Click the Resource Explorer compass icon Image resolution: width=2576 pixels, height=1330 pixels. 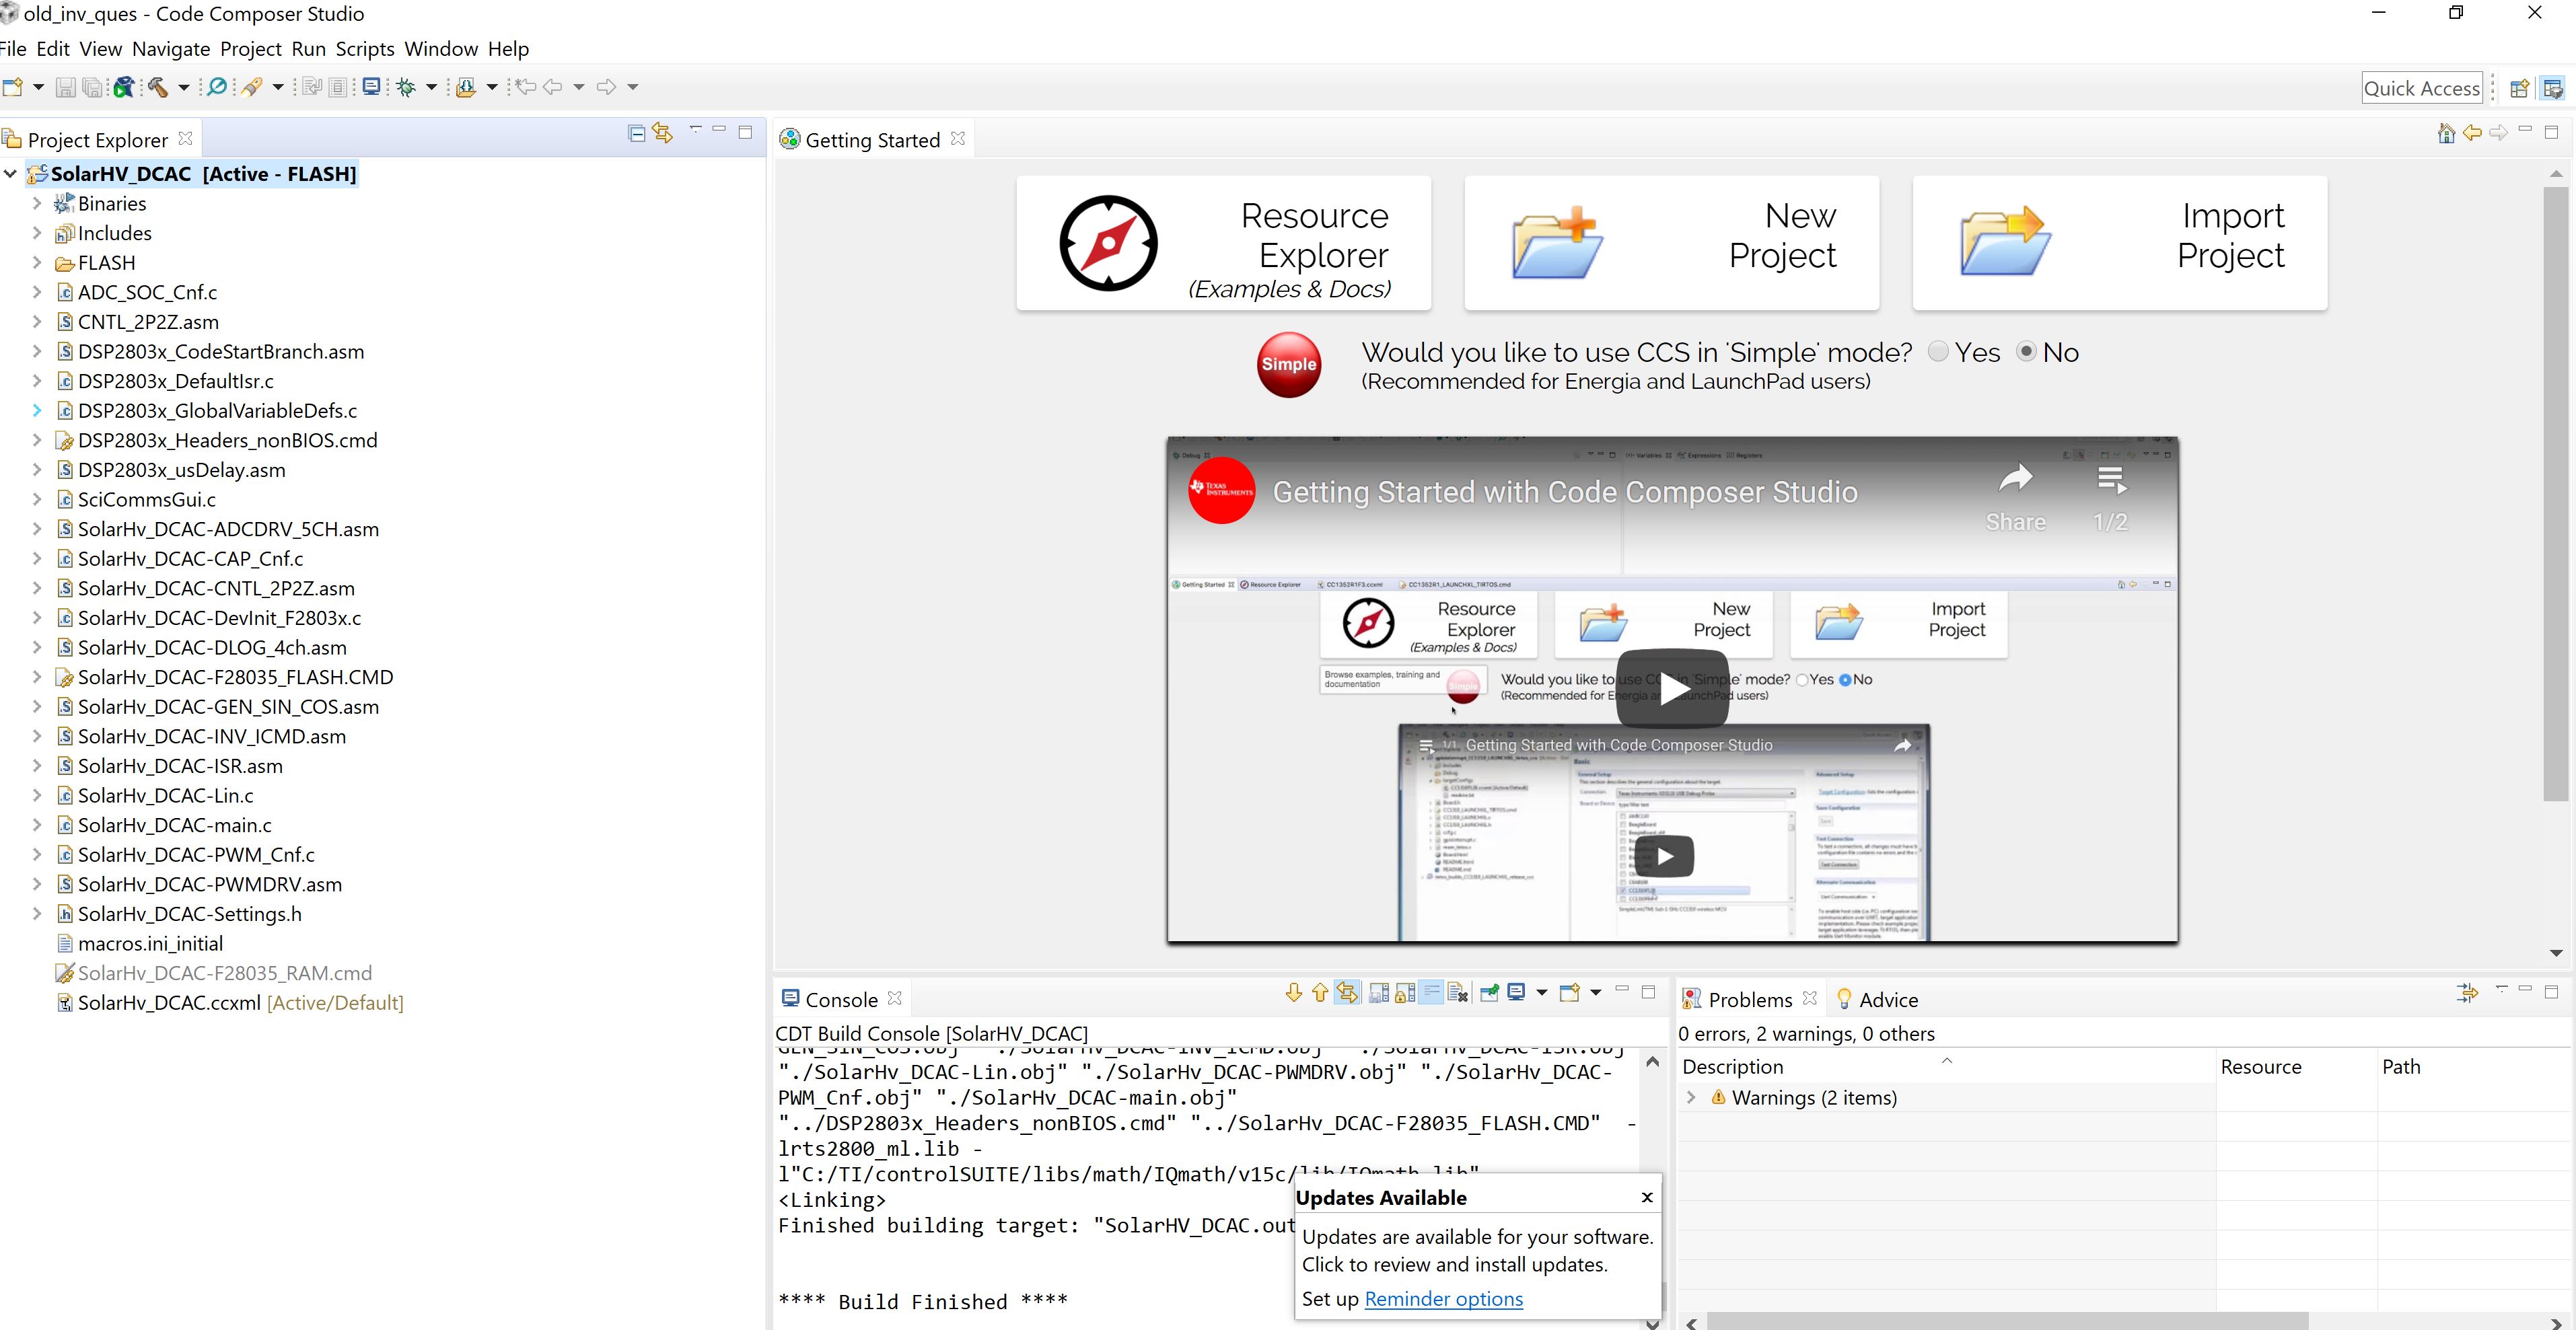tap(1108, 243)
